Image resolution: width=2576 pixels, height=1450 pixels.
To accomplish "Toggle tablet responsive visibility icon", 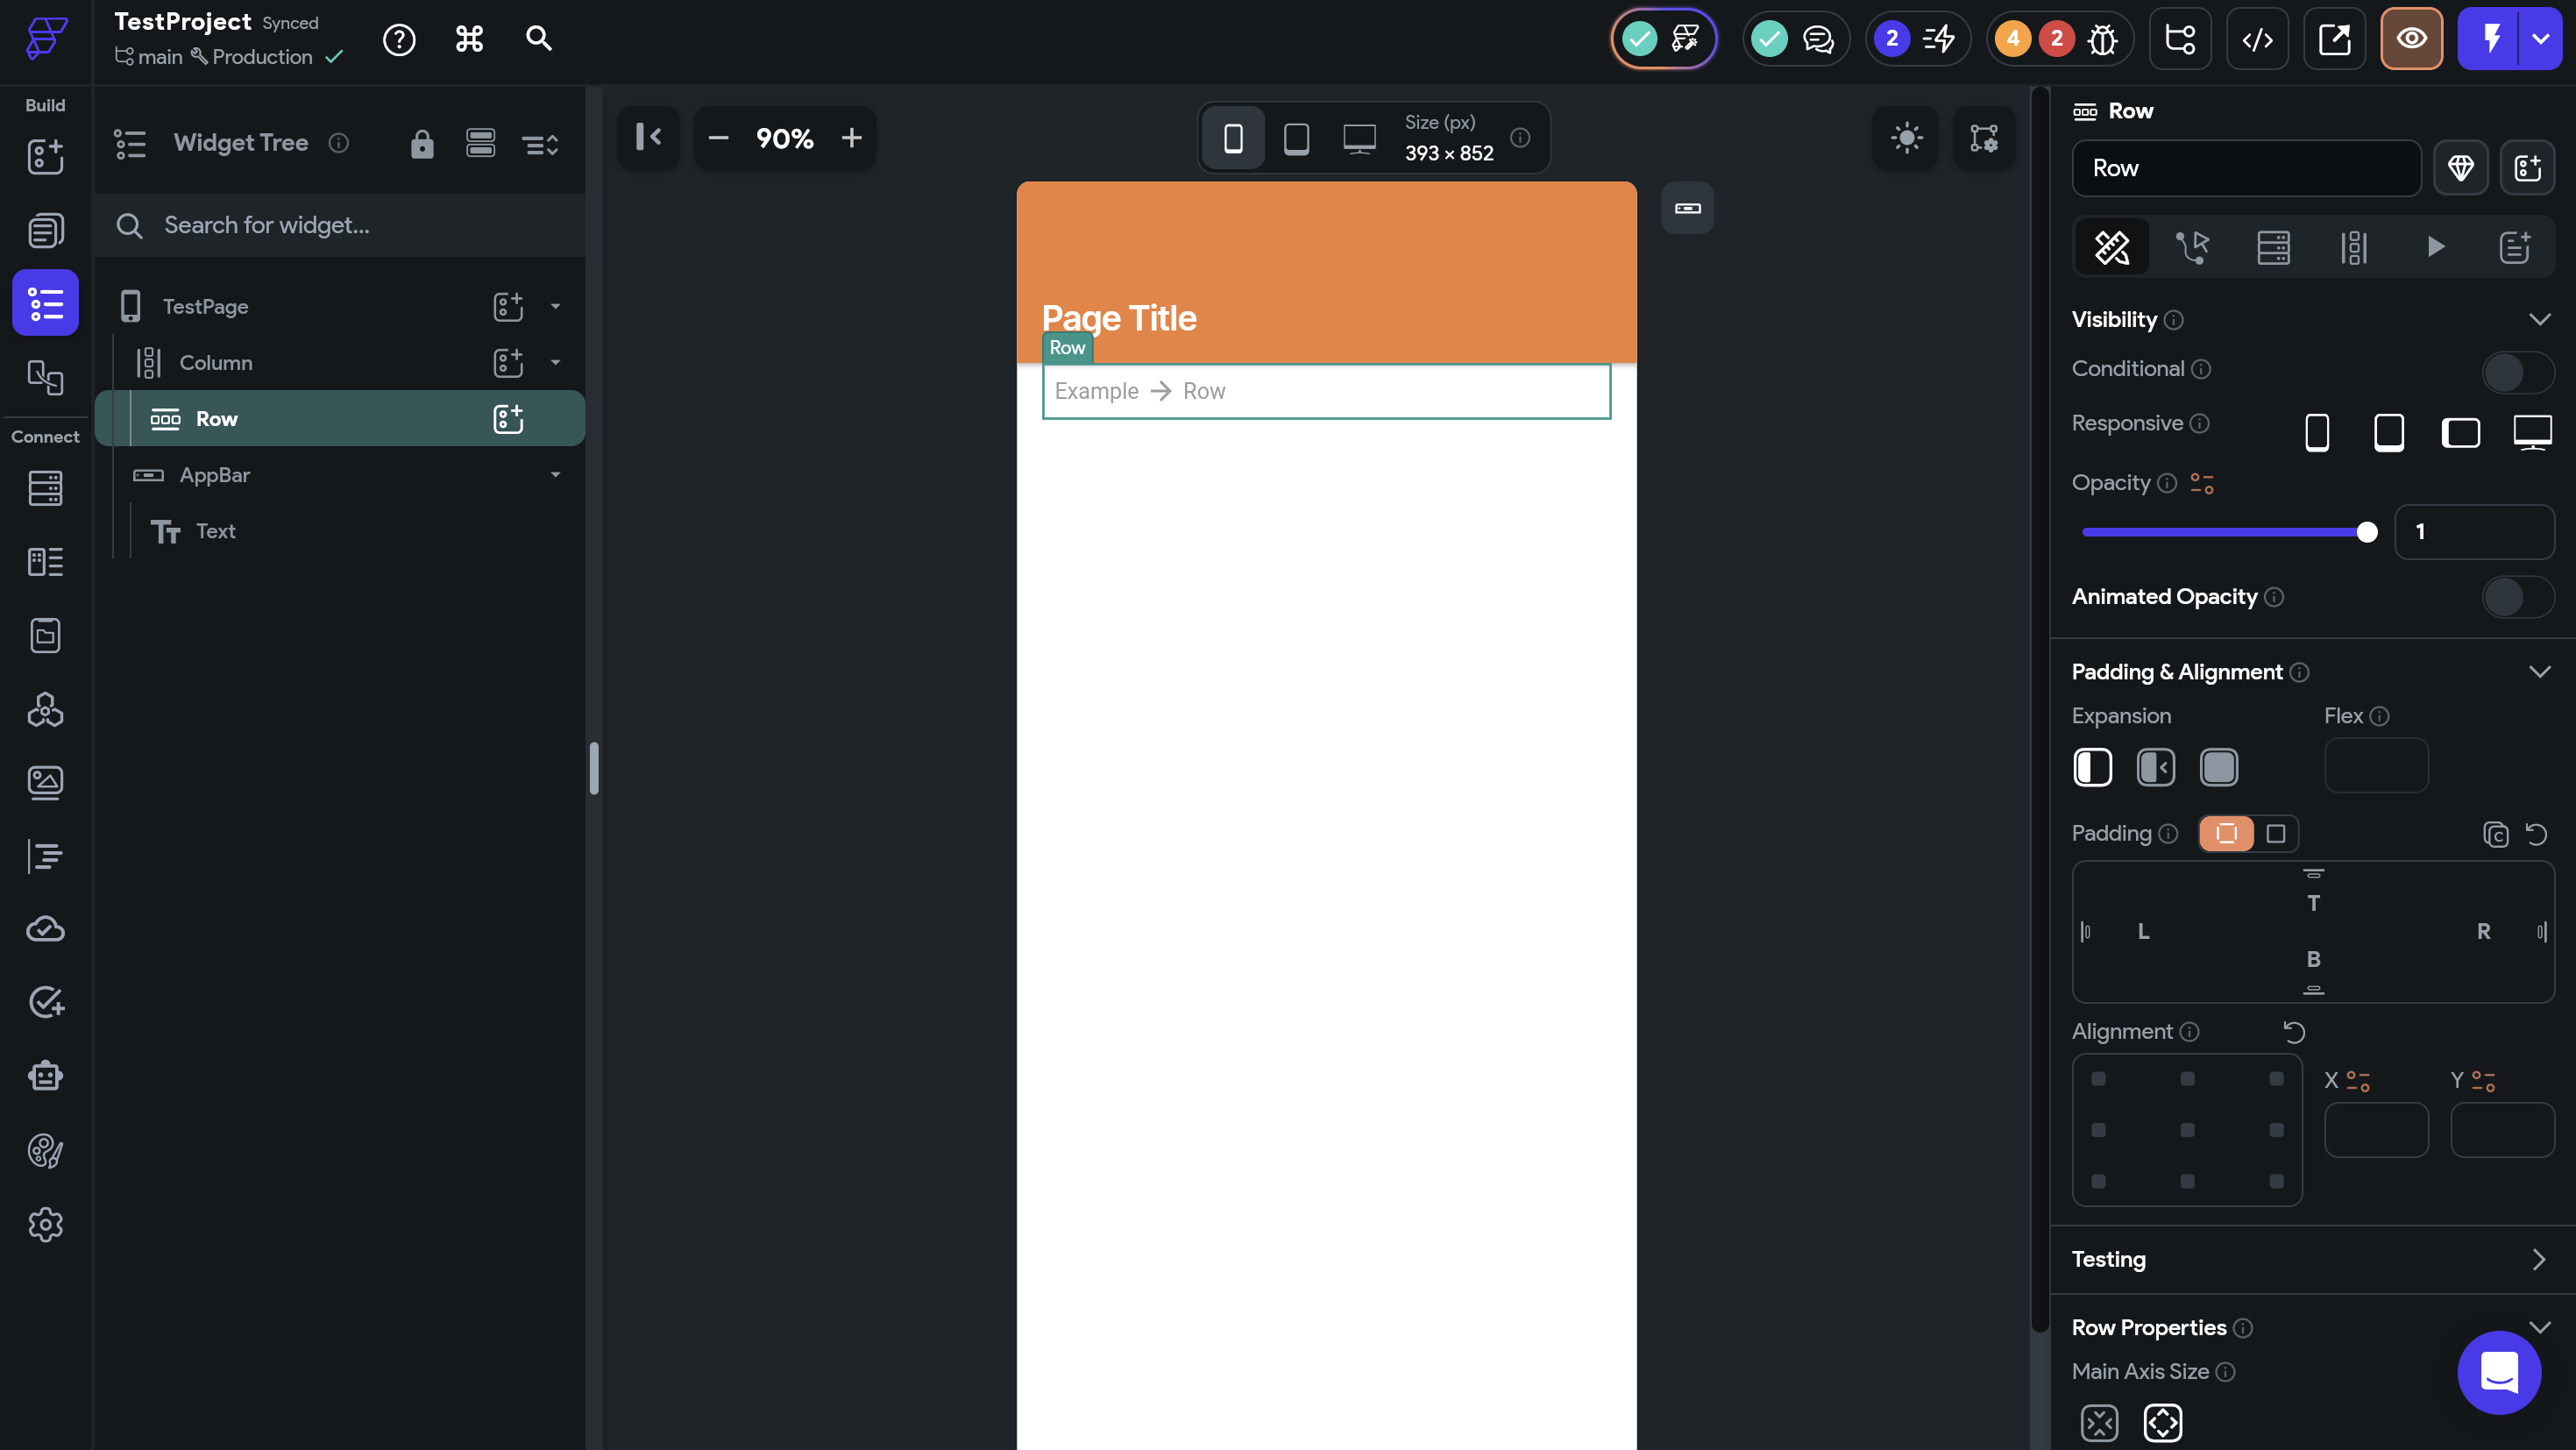I will tap(2388, 432).
